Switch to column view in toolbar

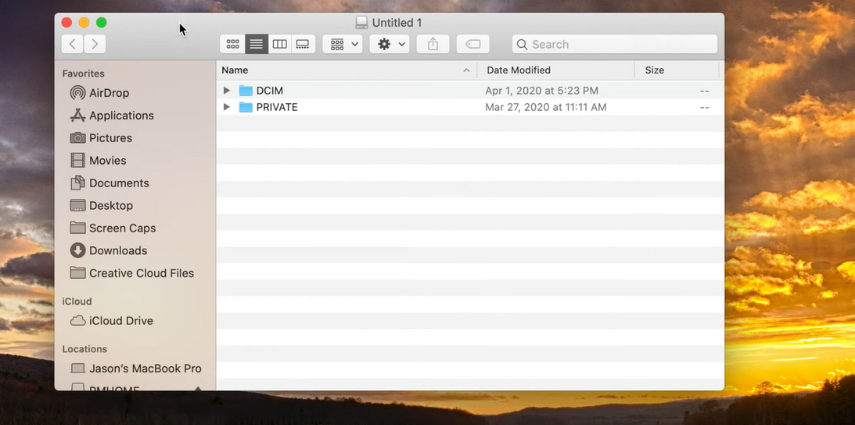pyautogui.click(x=280, y=44)
